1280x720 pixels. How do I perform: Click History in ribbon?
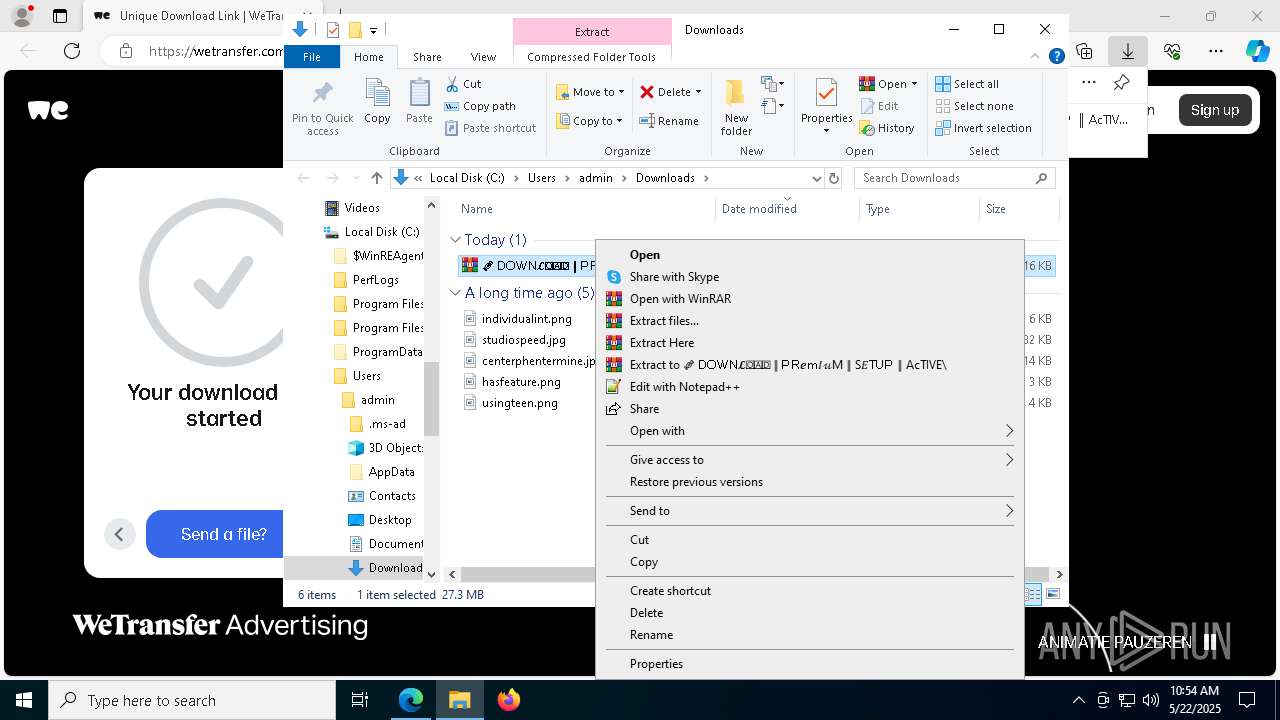click(x=887, y=128)
